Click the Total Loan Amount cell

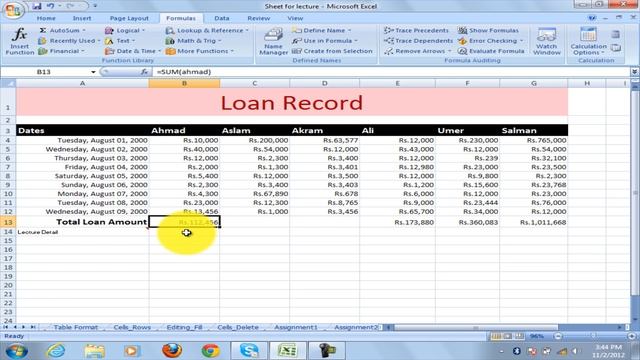pyautogui.click(x=82, y=222)
